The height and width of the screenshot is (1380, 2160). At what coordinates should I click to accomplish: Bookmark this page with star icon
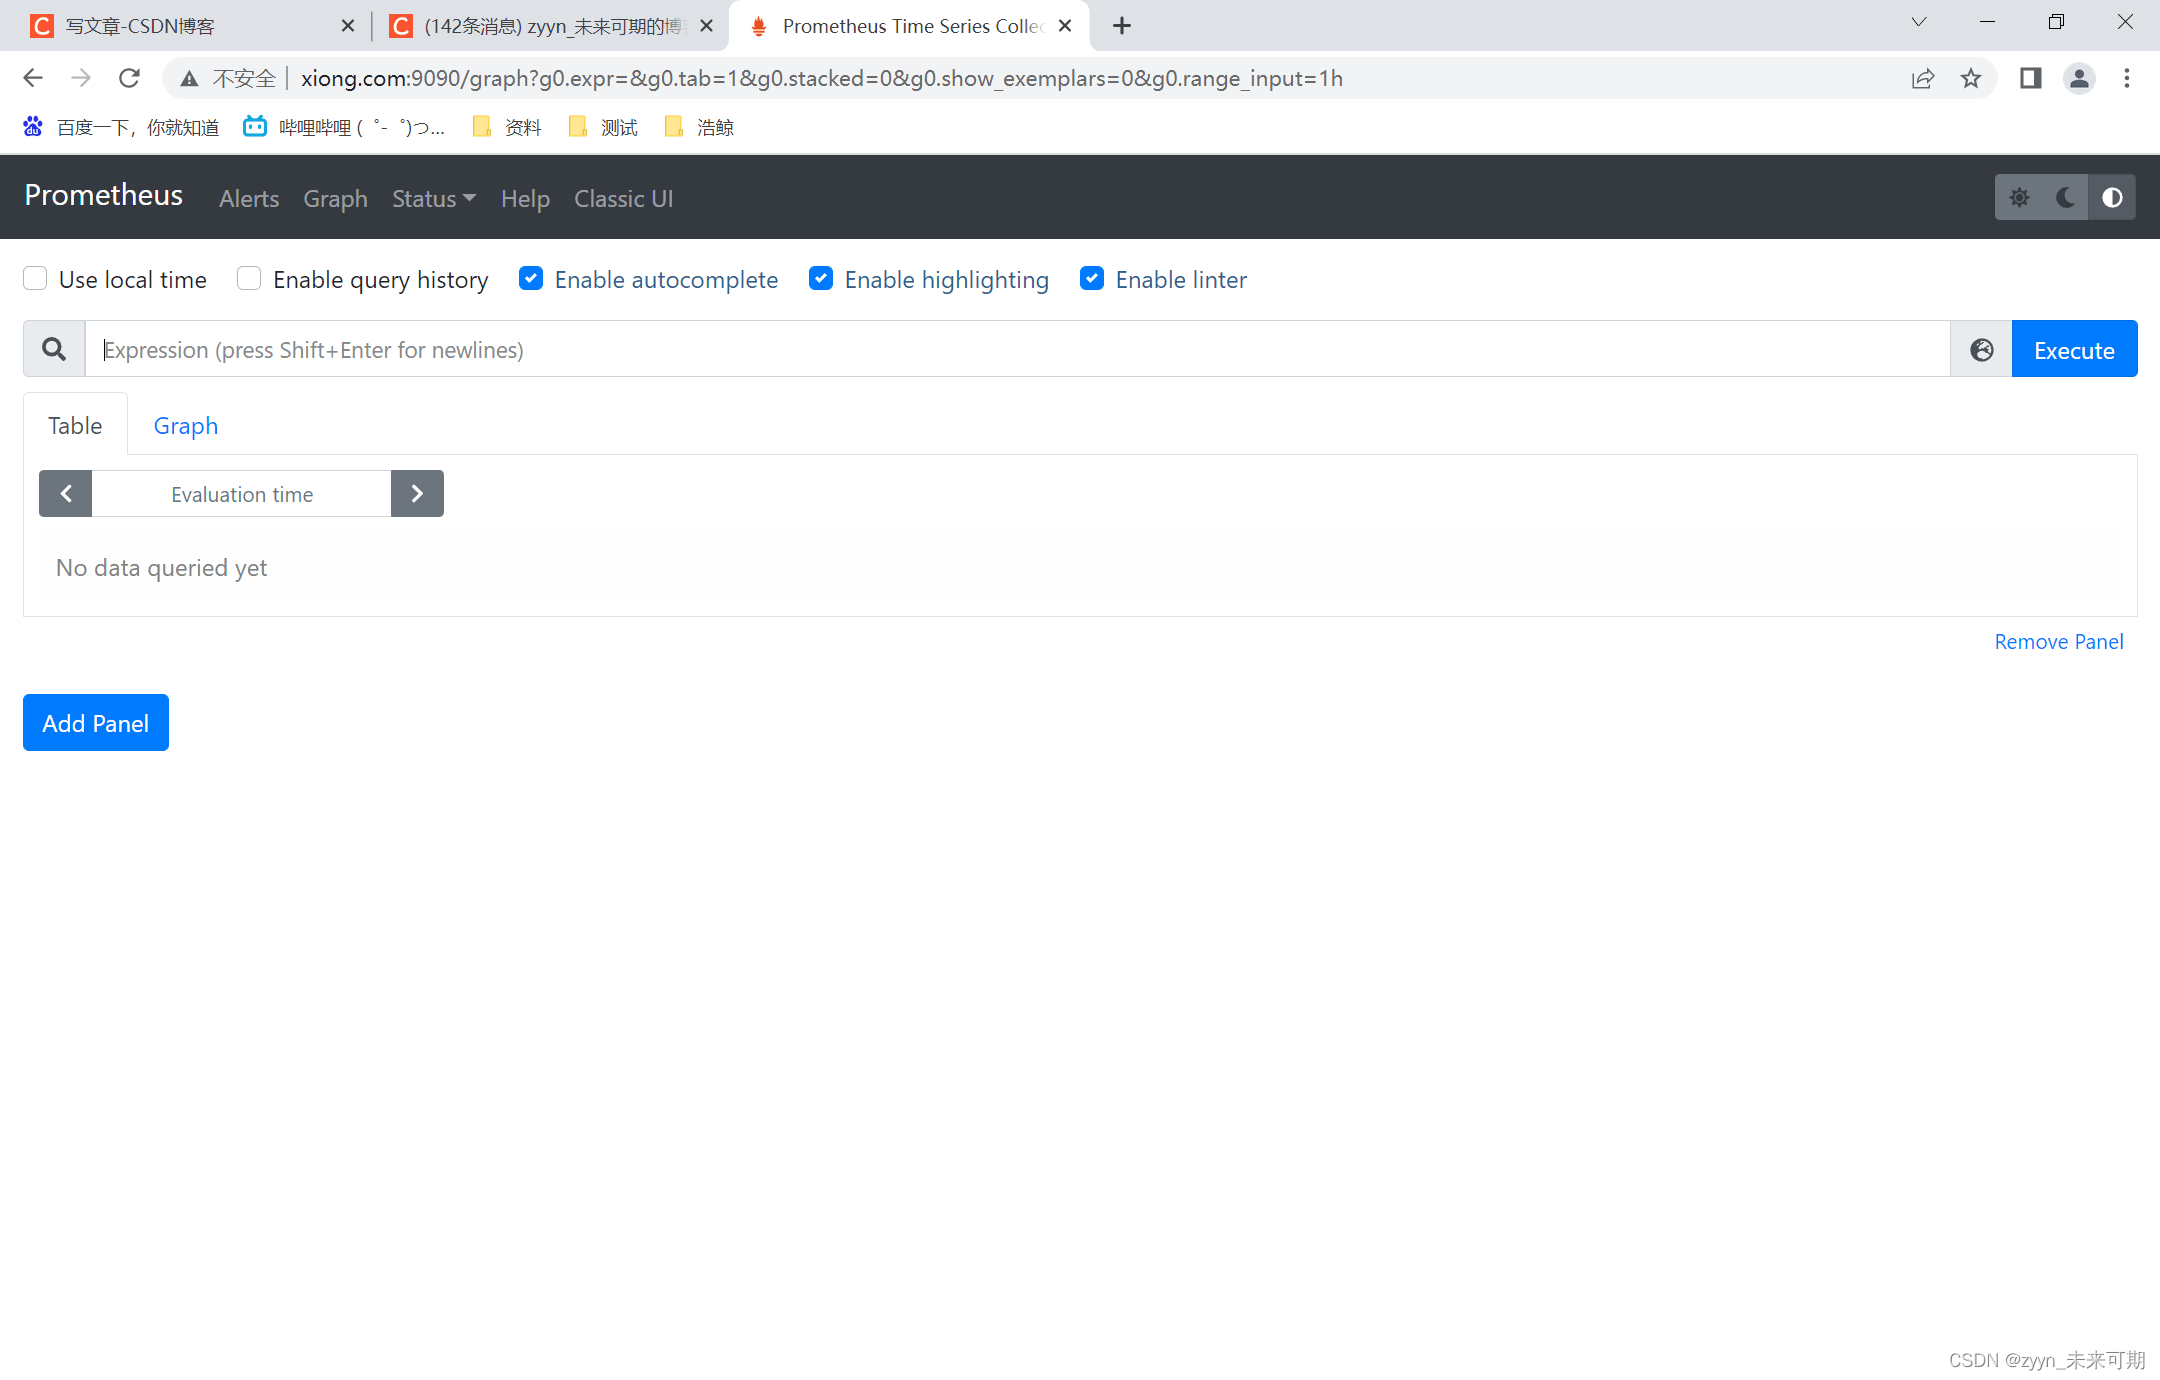[x=1971, y=78]
